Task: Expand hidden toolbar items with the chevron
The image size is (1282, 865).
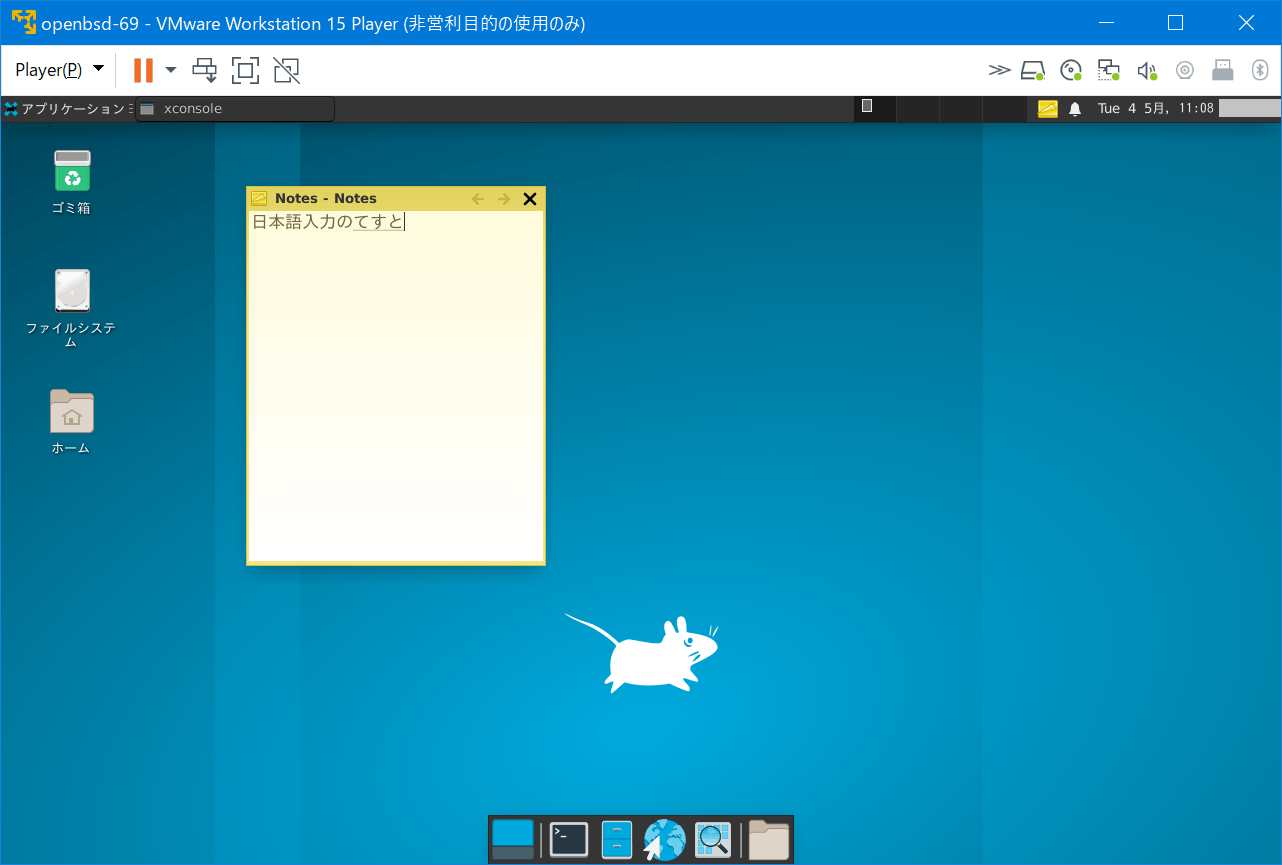Action: (999, 69)
